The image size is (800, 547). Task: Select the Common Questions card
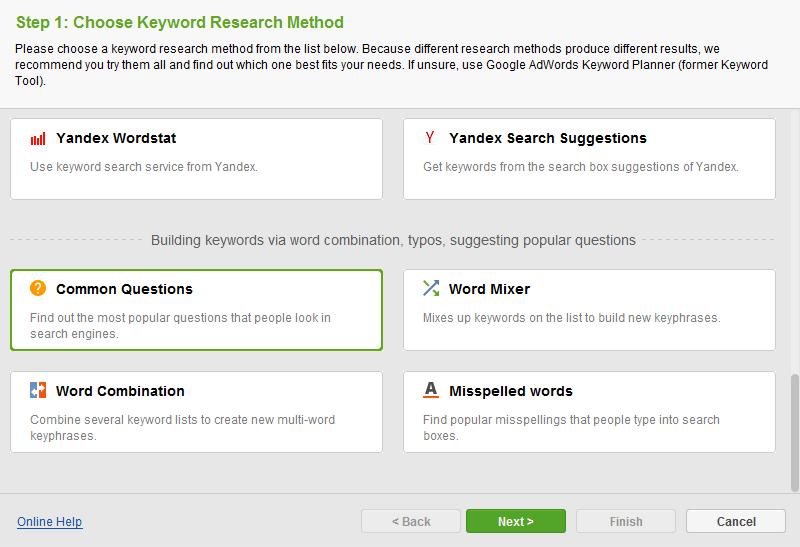196,310
